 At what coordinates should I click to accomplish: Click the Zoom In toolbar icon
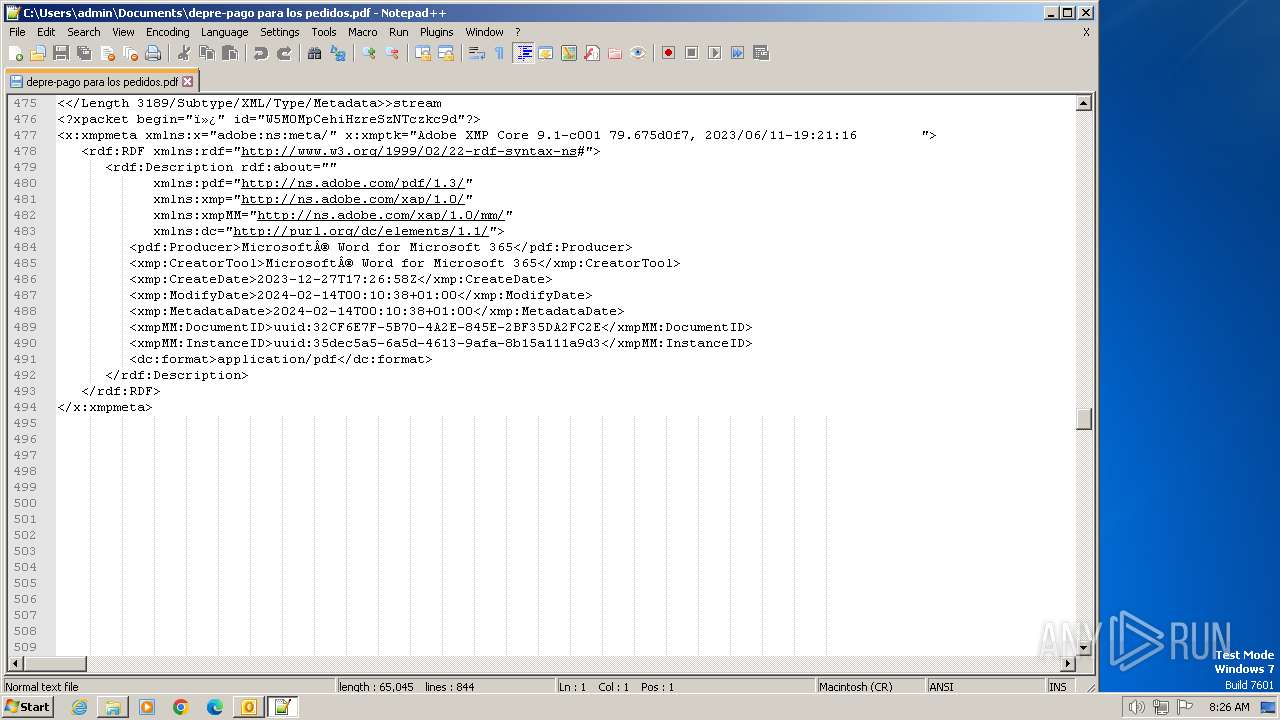coord(369,53)
